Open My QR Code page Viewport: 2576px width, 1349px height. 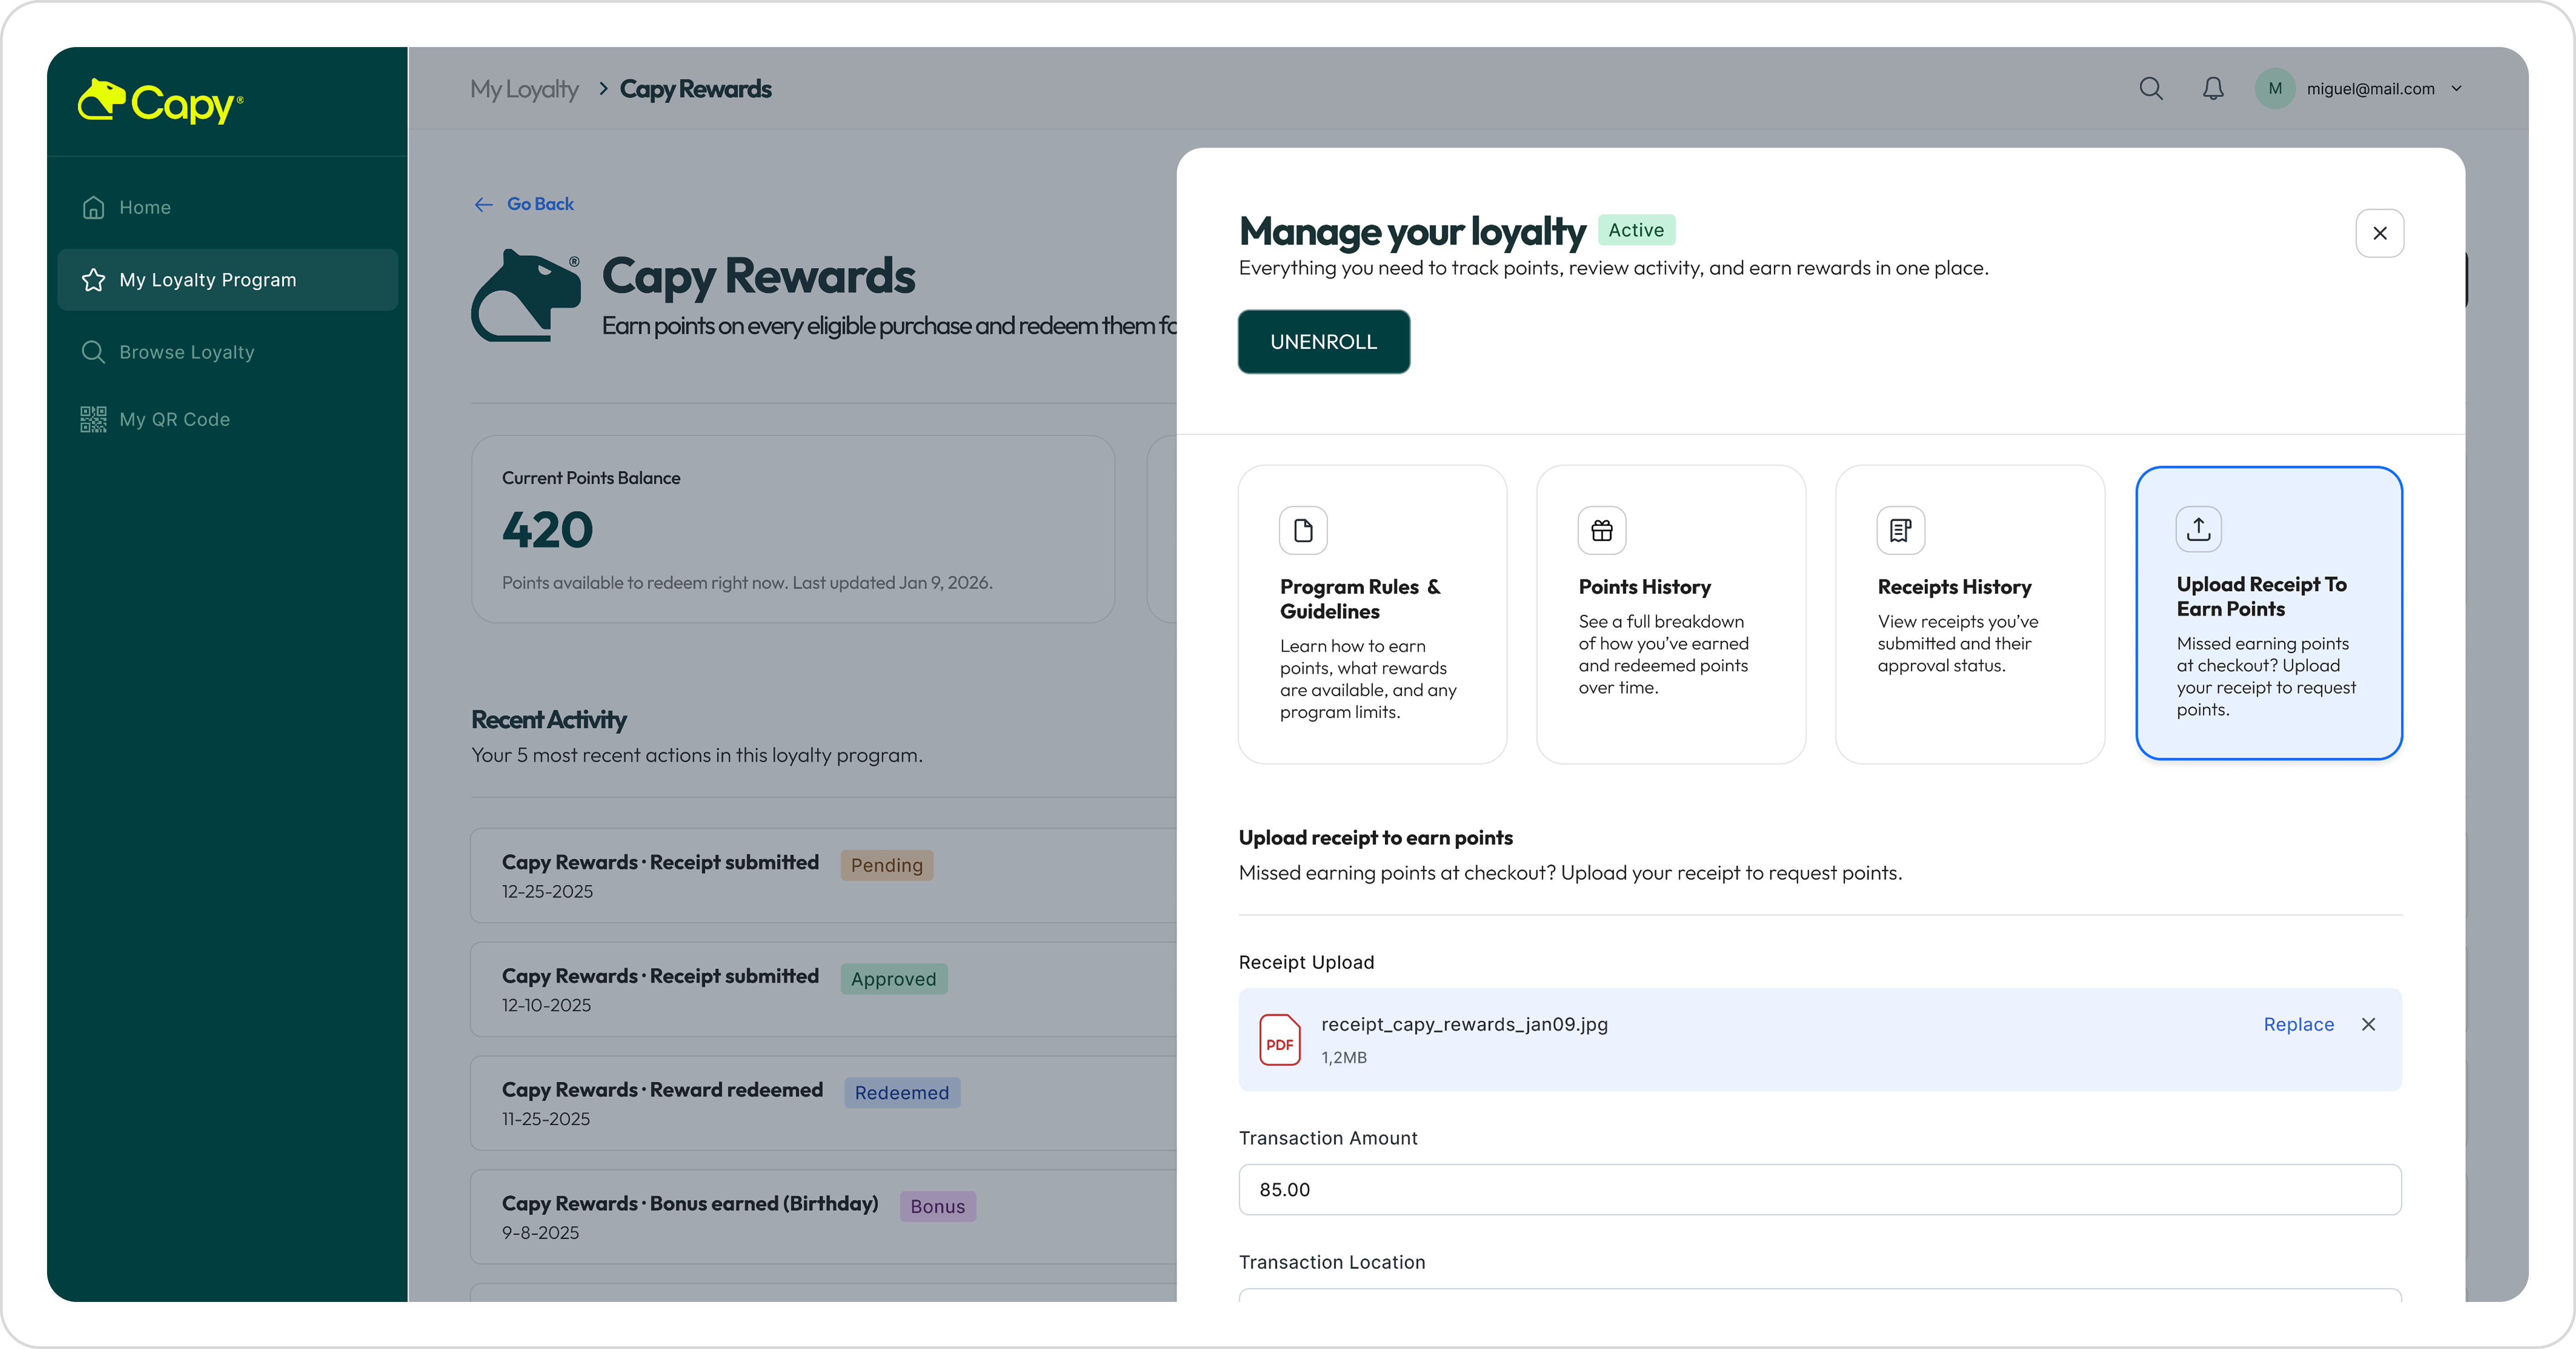point(174,419)
